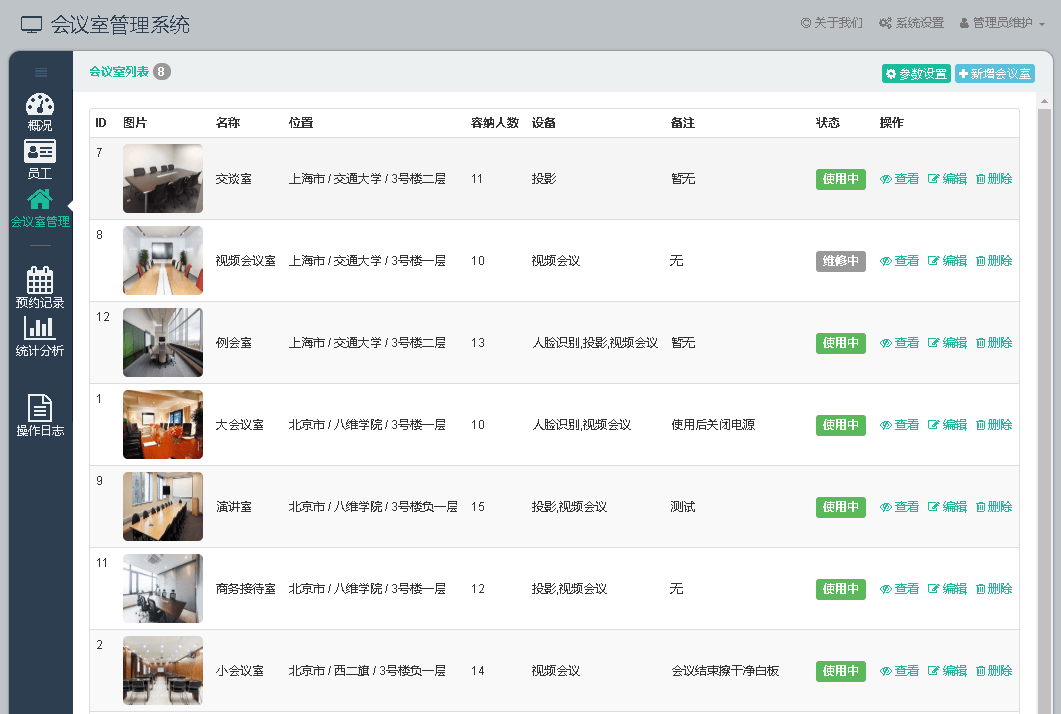
Task: Delete the 例会室 meeting room
Action: click(994, 343)
